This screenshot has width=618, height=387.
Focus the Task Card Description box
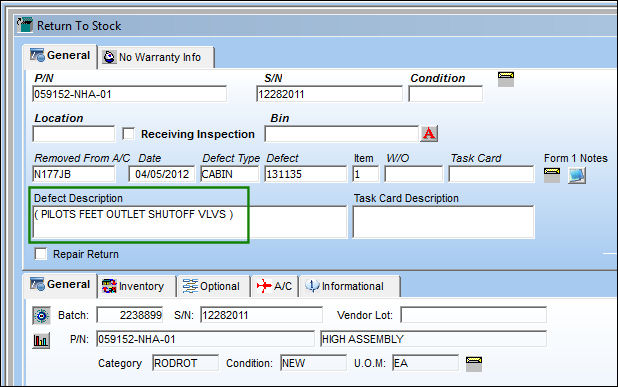tap(443, 222)
